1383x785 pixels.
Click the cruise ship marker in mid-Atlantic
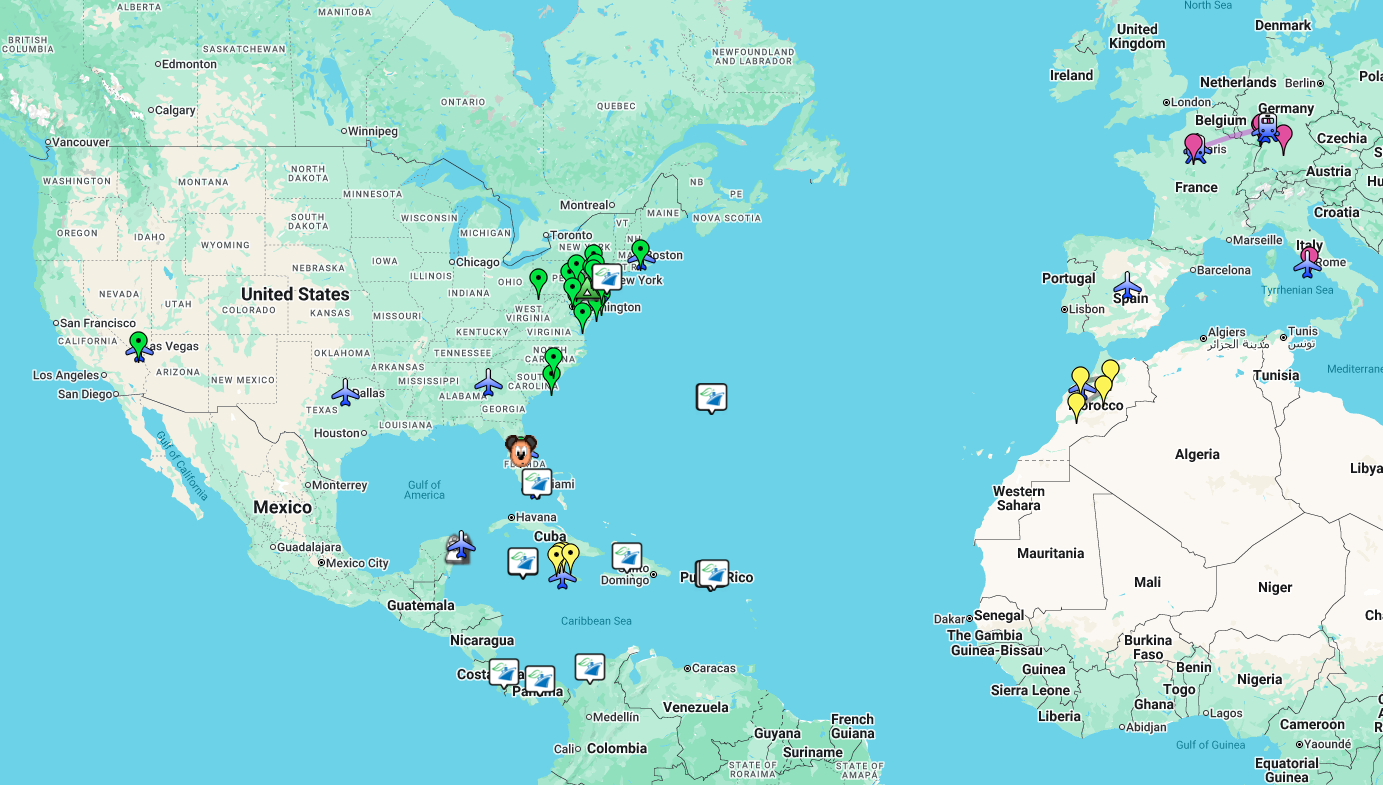[711, 397]
